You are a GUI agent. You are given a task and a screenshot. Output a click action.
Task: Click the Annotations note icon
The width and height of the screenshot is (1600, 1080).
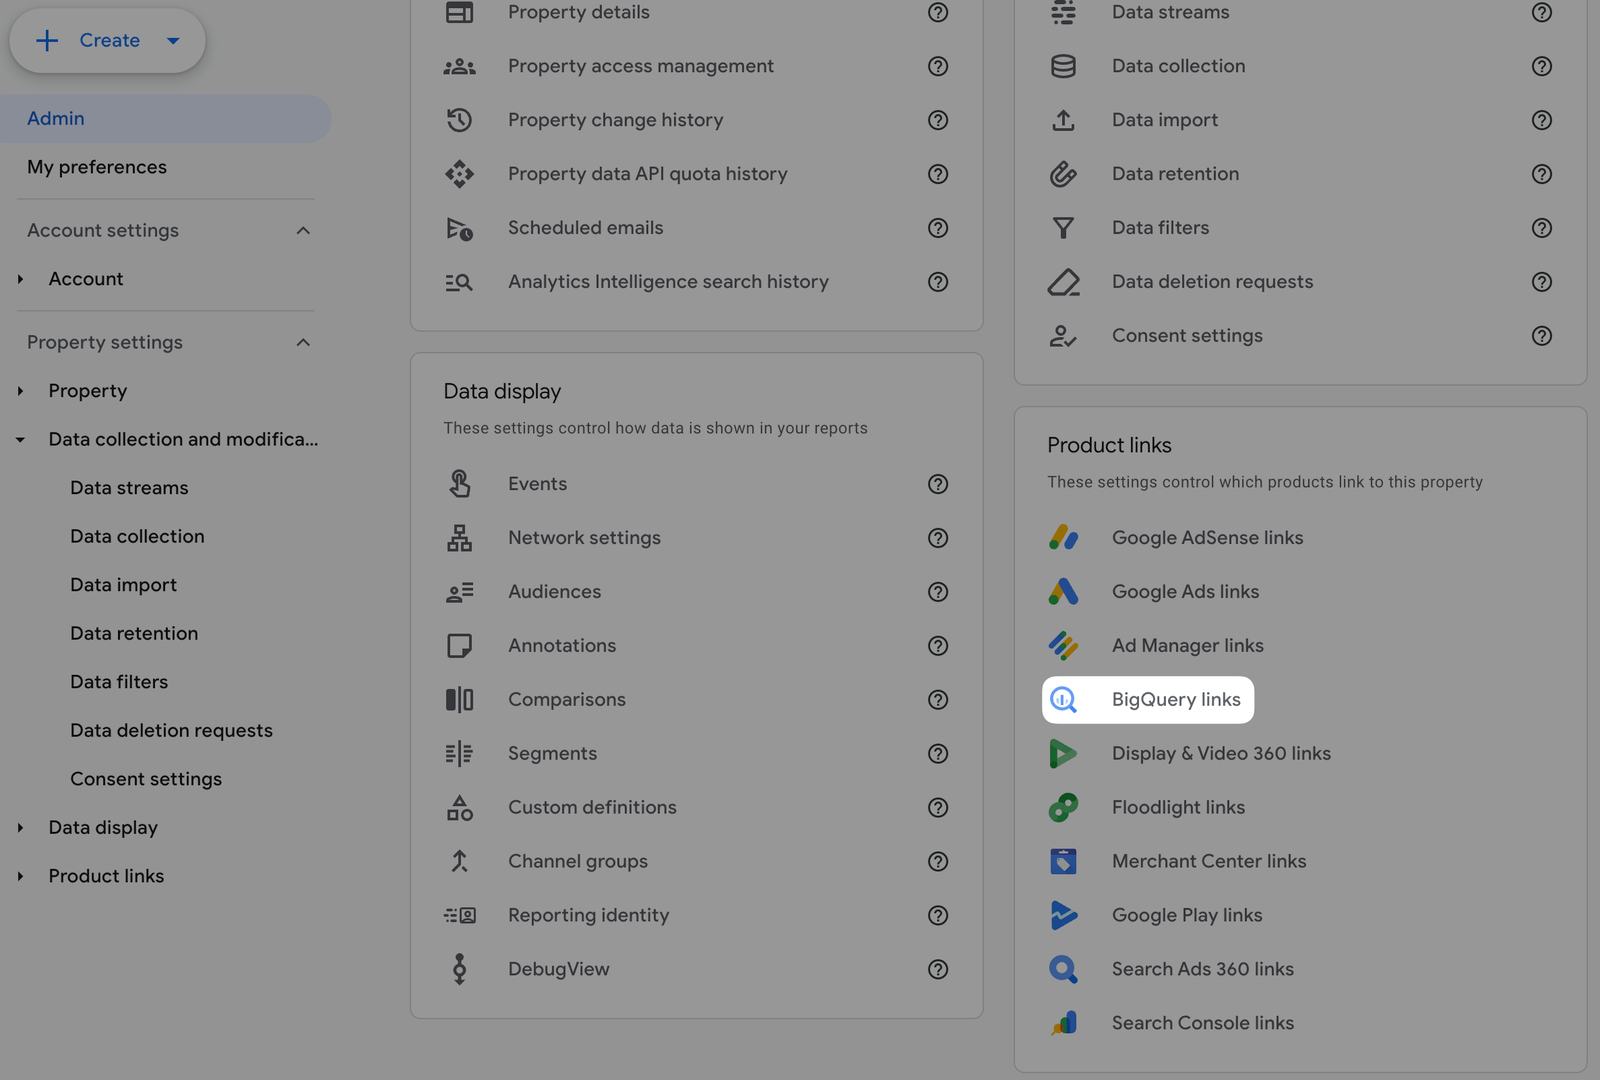[459, 646]
